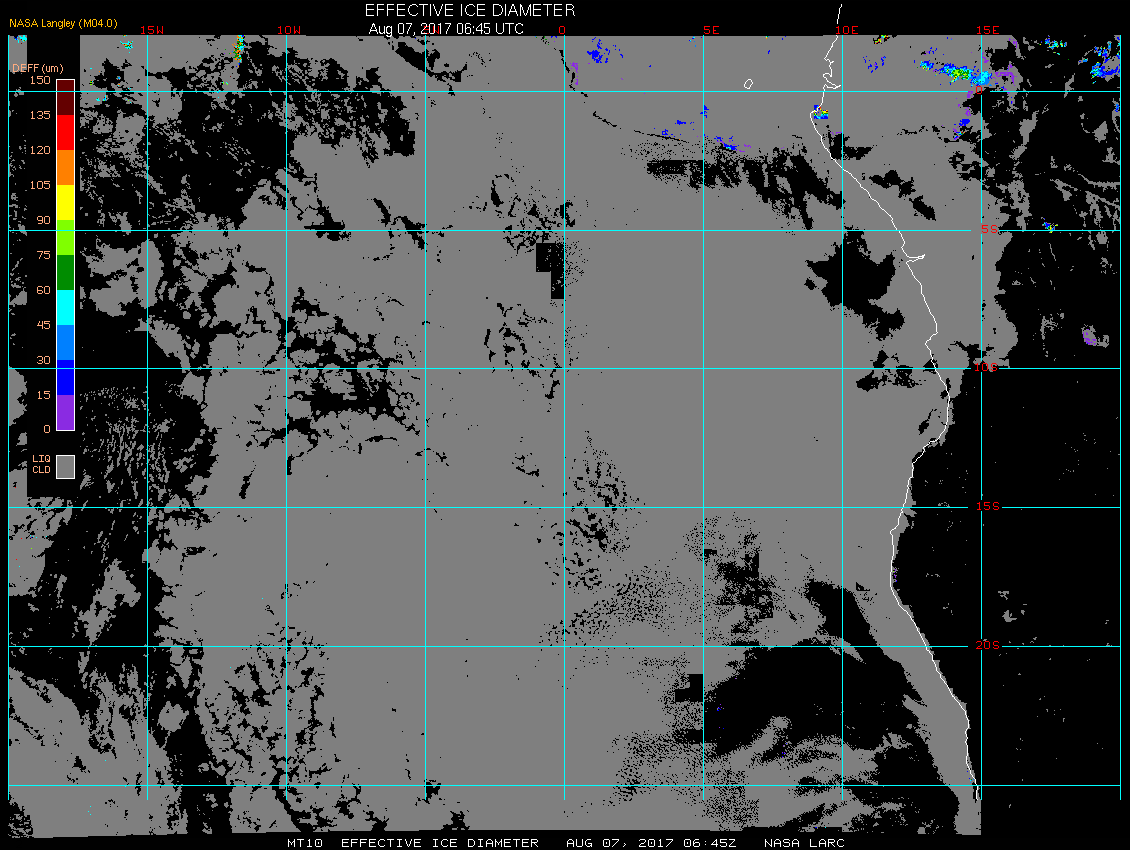The width and height of the screenshot is (1130, 850).
Task: Click the large 'EFFECTIVE ICE DIAMETER' heading
Action: 470,10
